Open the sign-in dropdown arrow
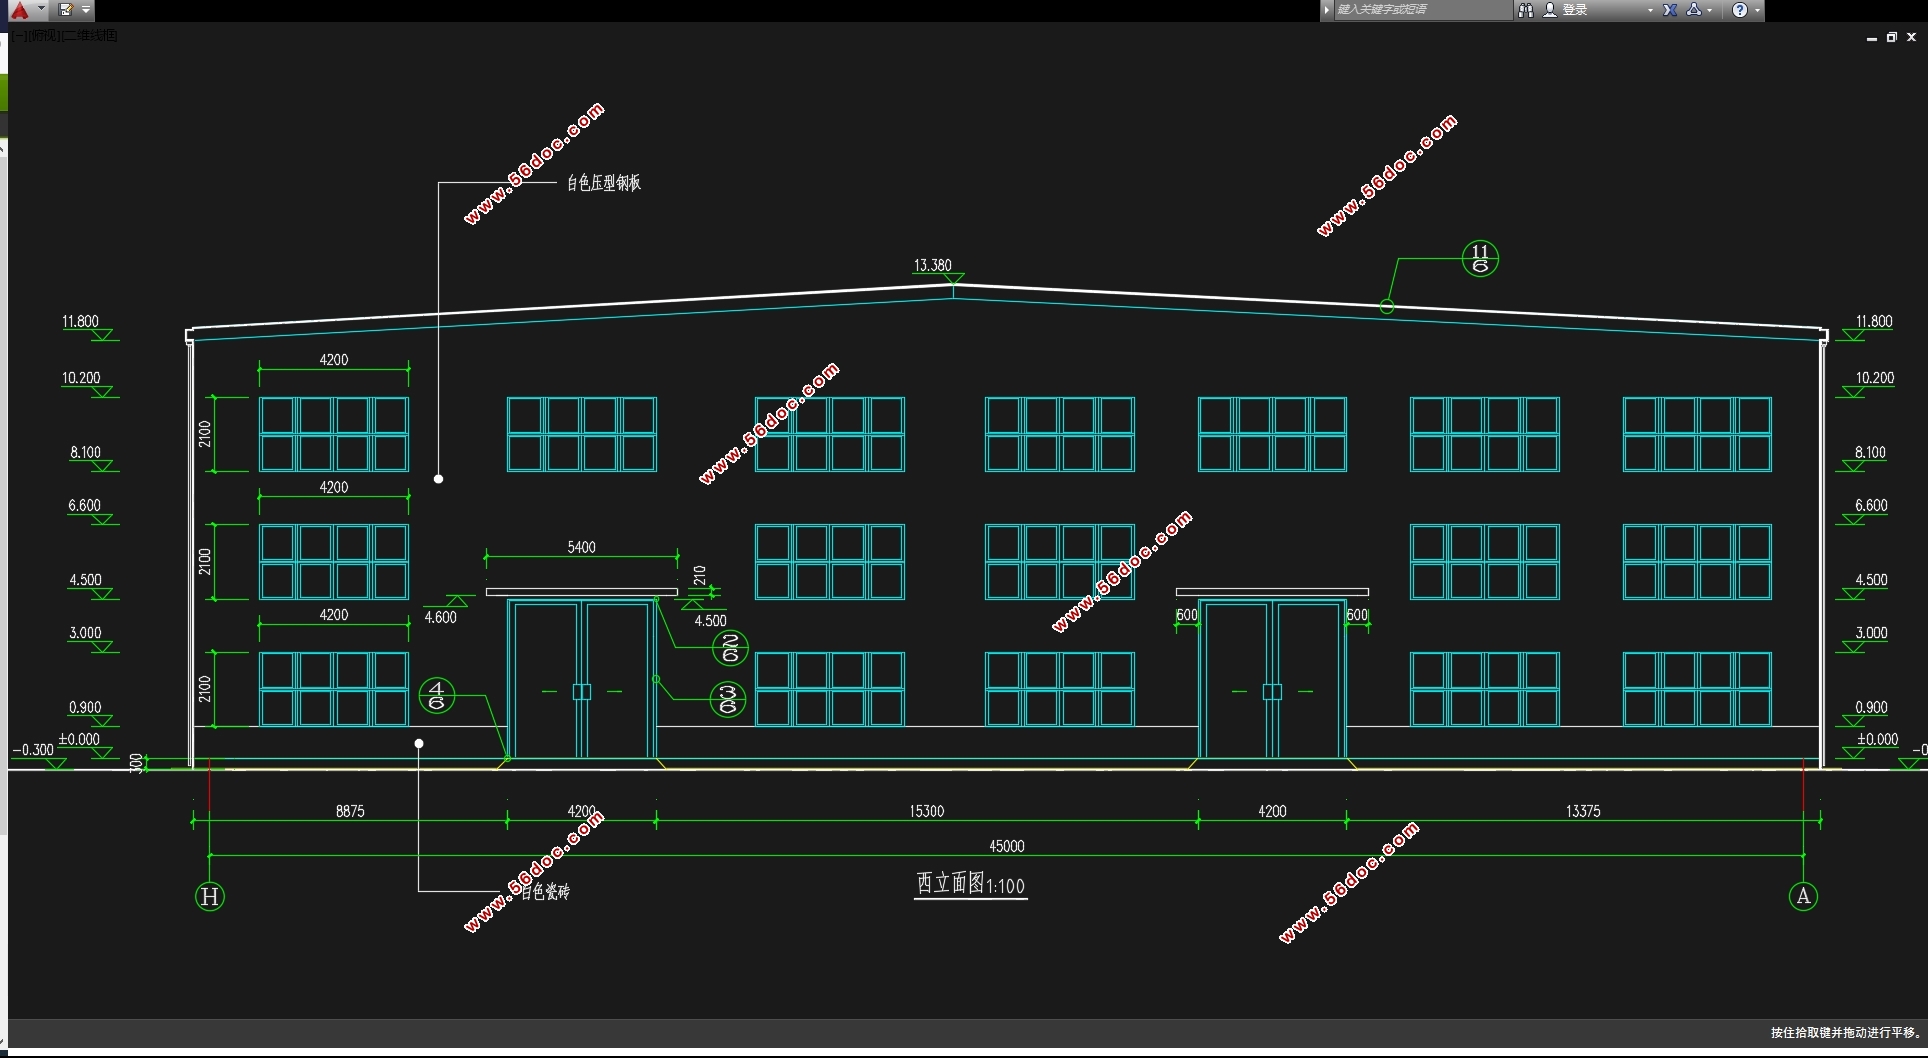1928x1058 pixels. coord(1650,10)
